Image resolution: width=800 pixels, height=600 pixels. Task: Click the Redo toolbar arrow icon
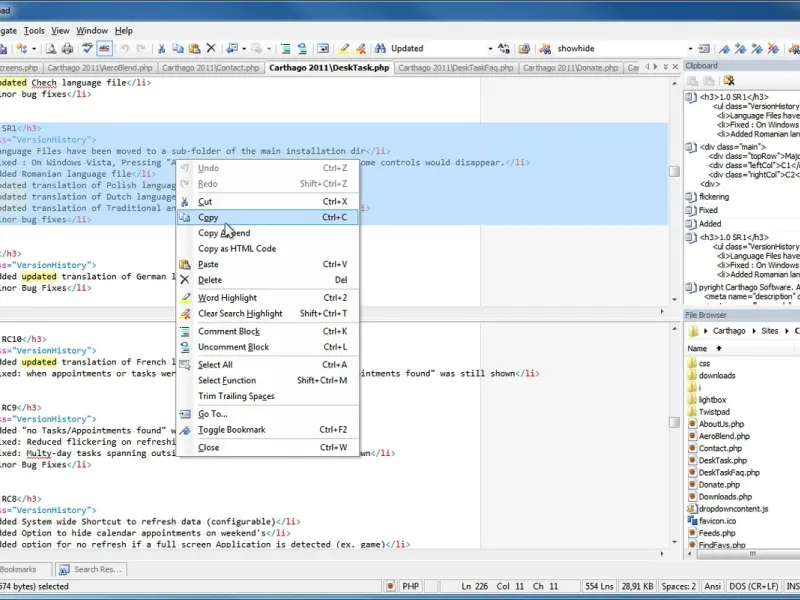pyautogui.click(x=141, y=48)
